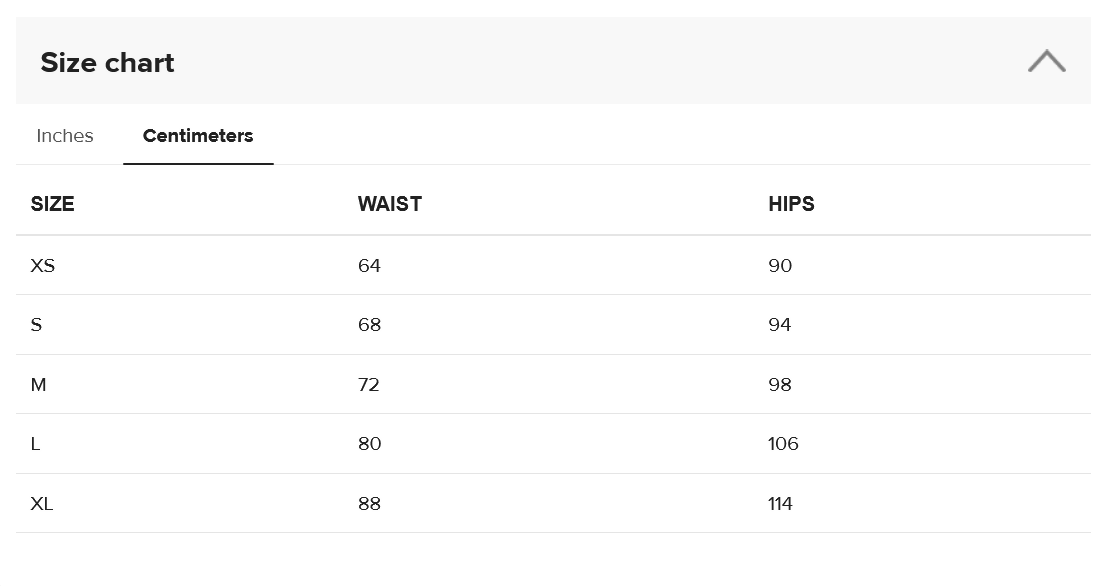The image size is (1106, 586).
Task: Select the Centimeters tab
Action: pos(198,136)
